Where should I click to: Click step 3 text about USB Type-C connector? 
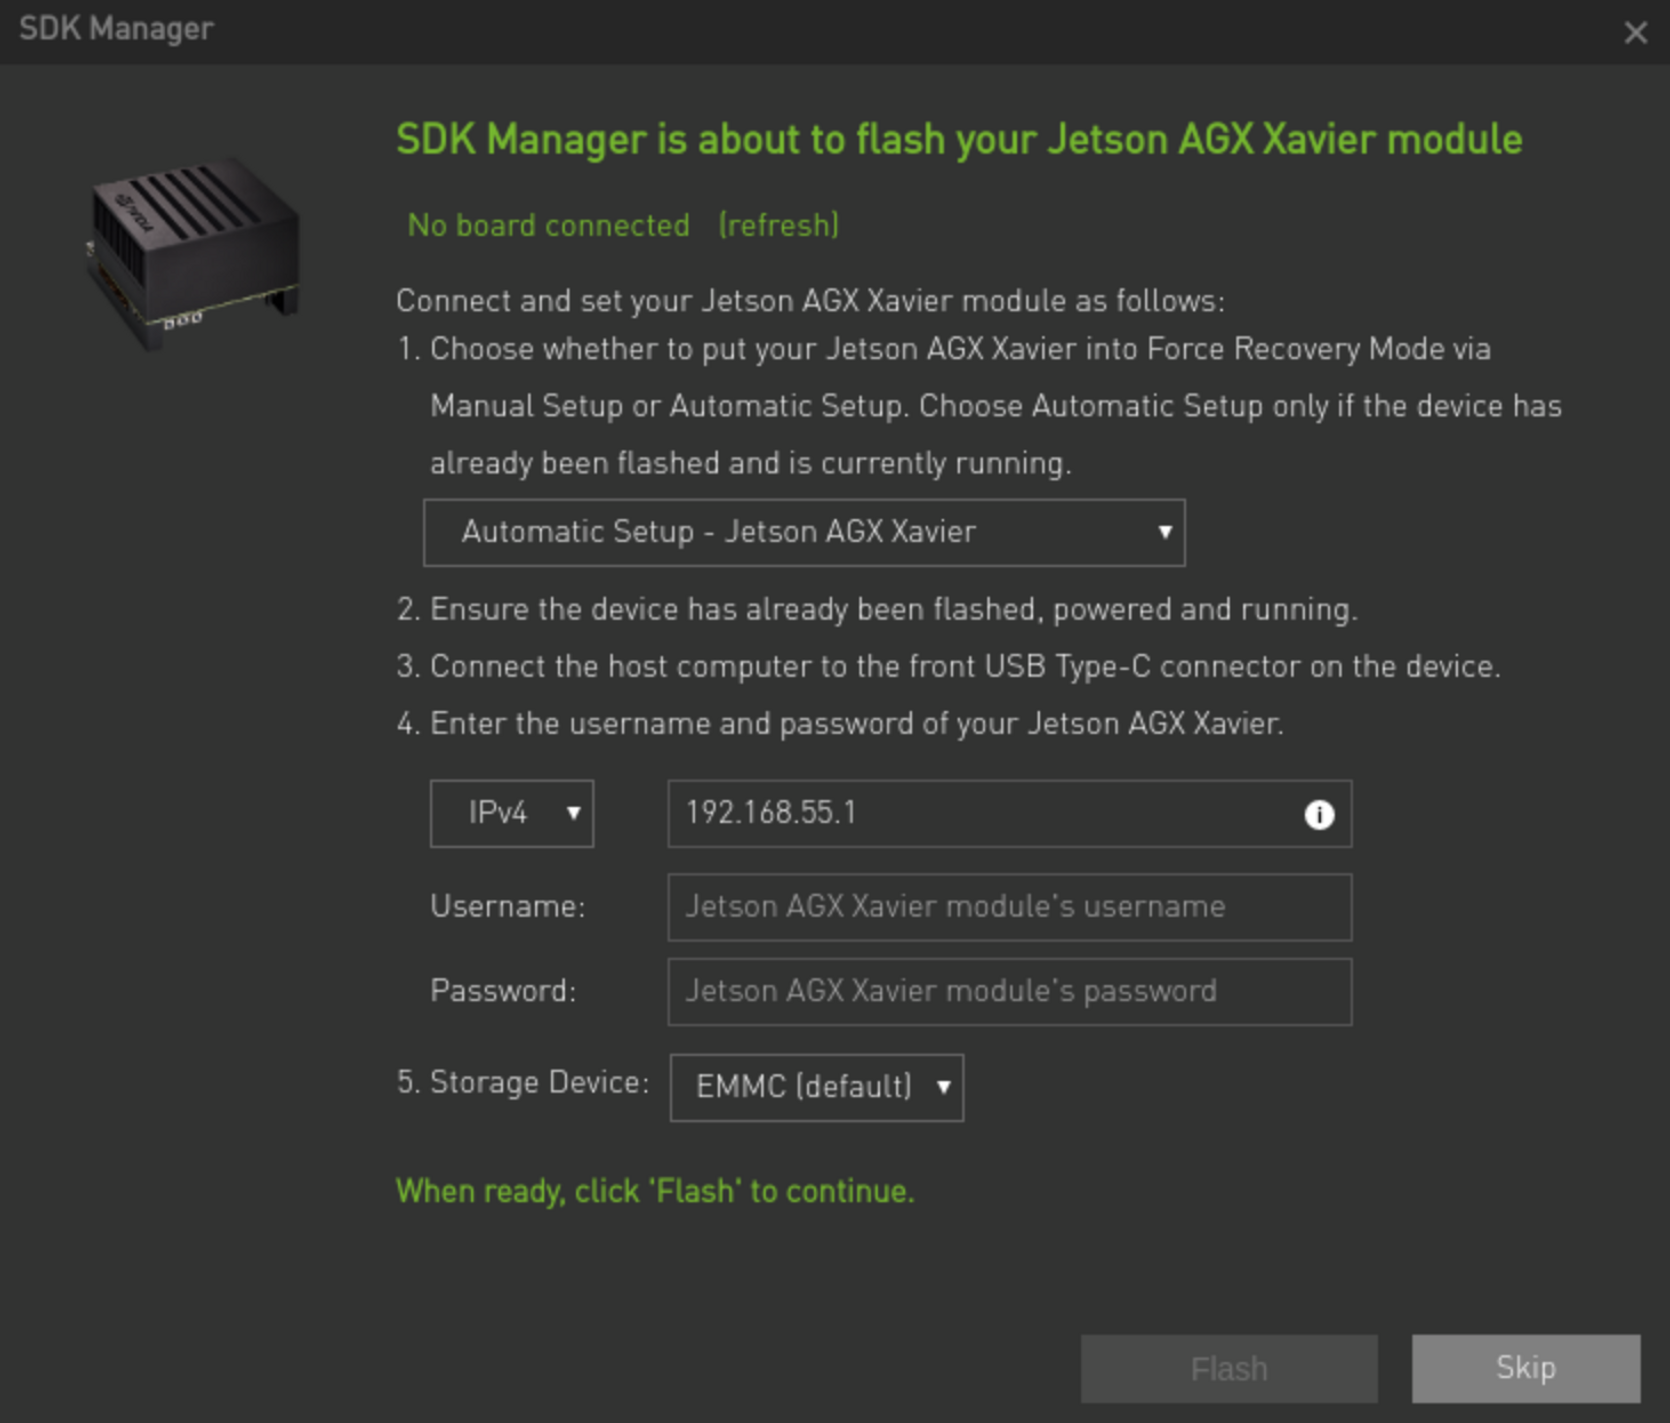[x=949, y=667]
